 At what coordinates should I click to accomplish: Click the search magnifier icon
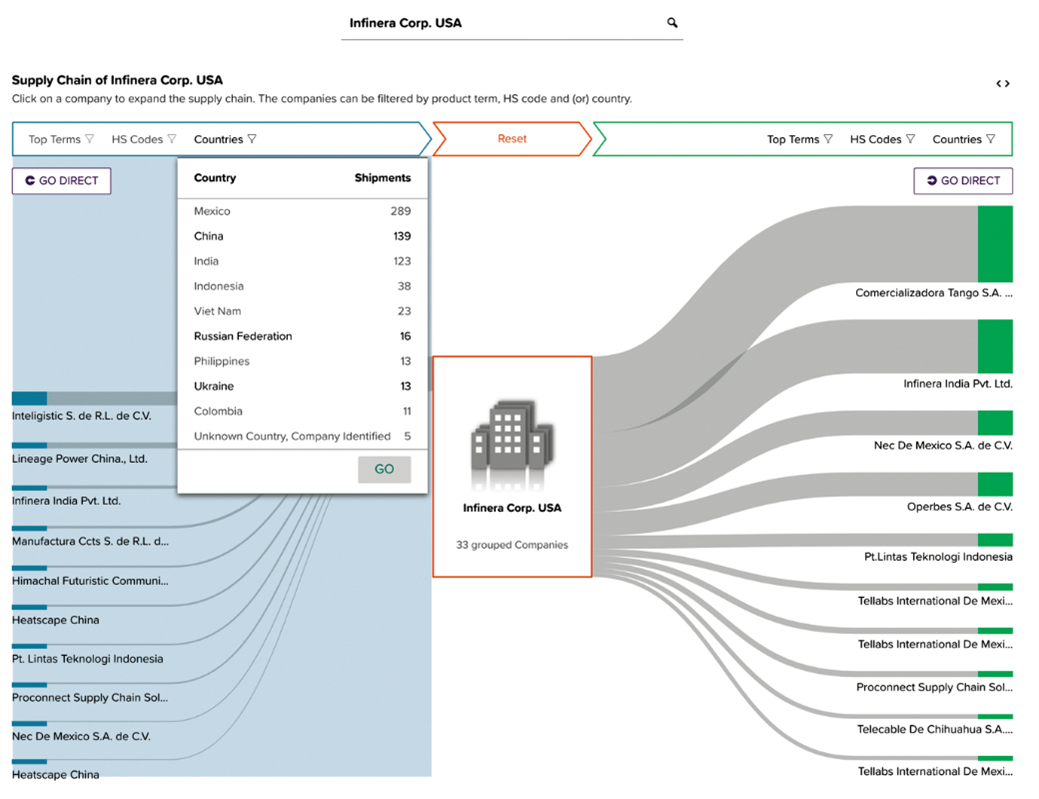click(x=671, y=22)
